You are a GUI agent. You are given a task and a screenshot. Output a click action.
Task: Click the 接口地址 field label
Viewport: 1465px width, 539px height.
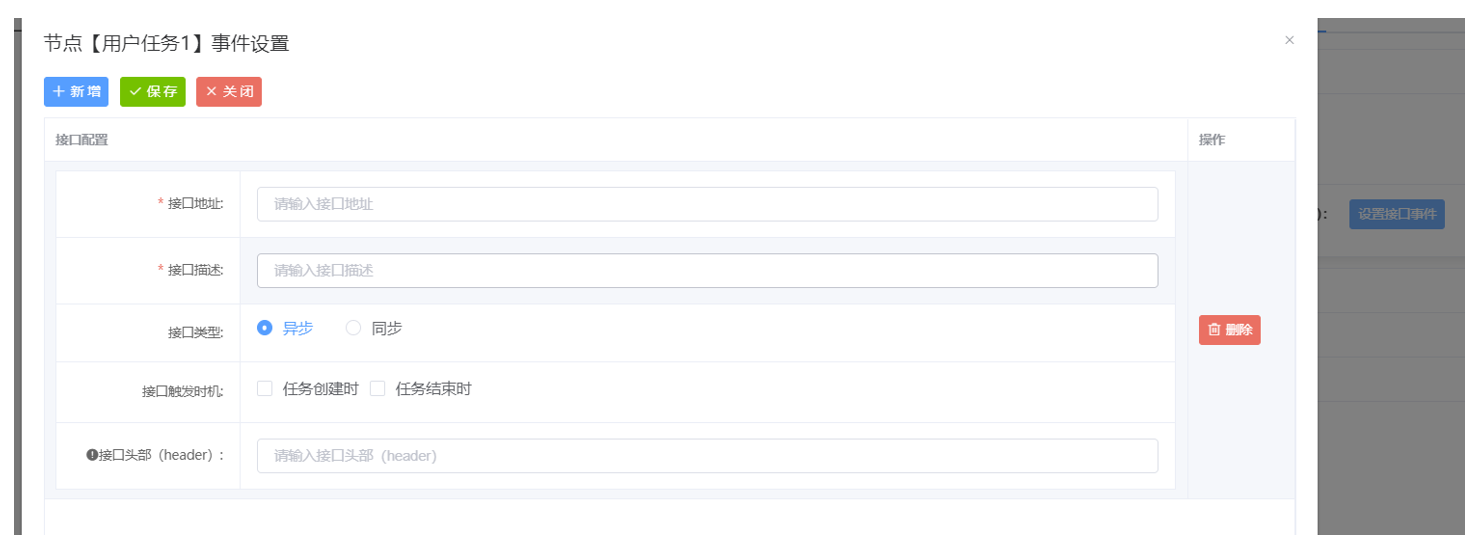pos(195,204)
